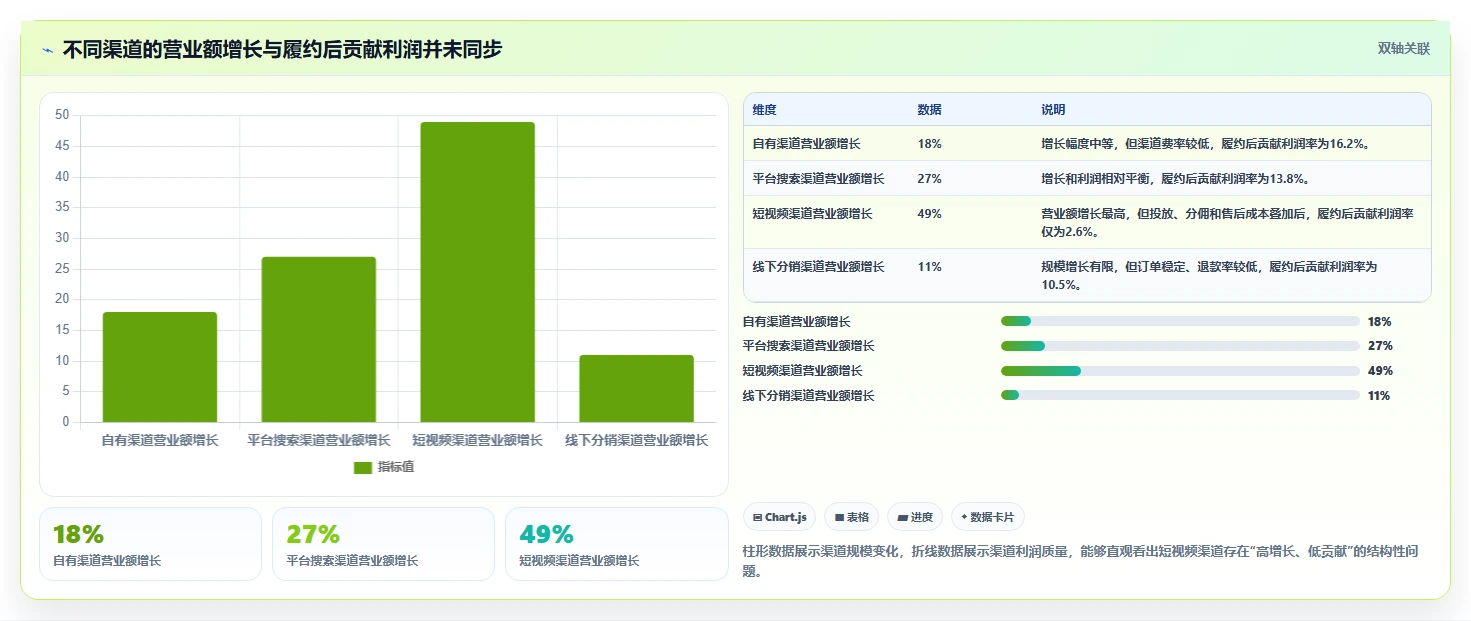Click the 线下分销渠道营业额增长 11% progress bar
The height and width of the screenshot is (621, 1471).
click(x=1180, y=395)
